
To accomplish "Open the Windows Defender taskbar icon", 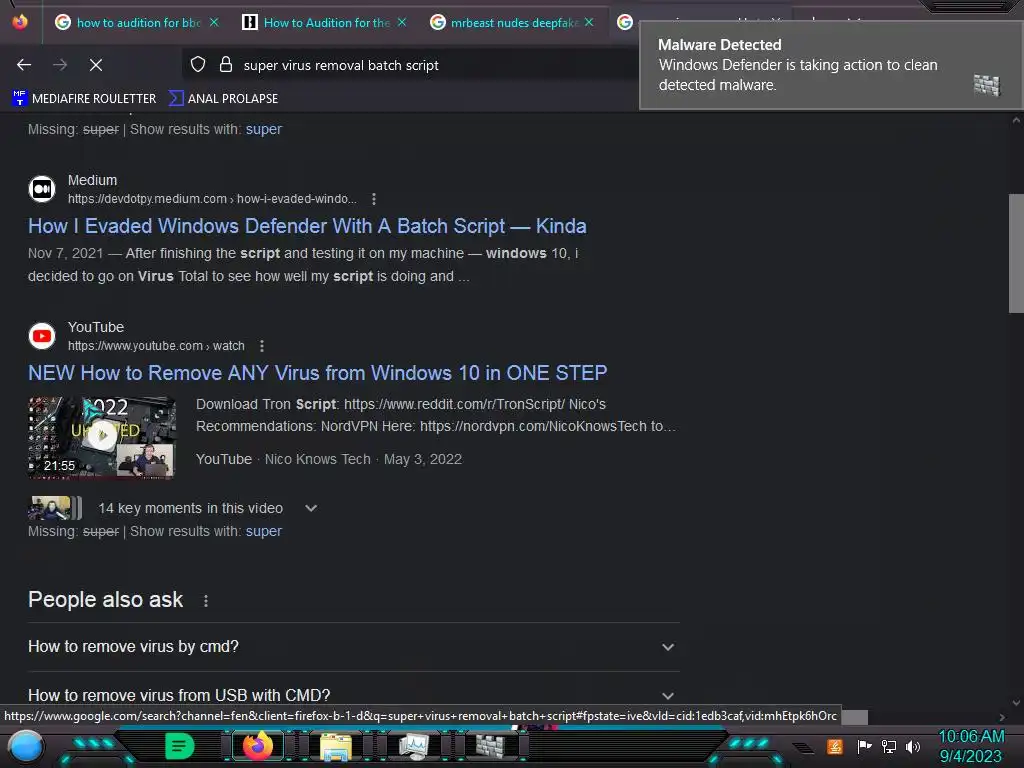I will click(490, 746).
